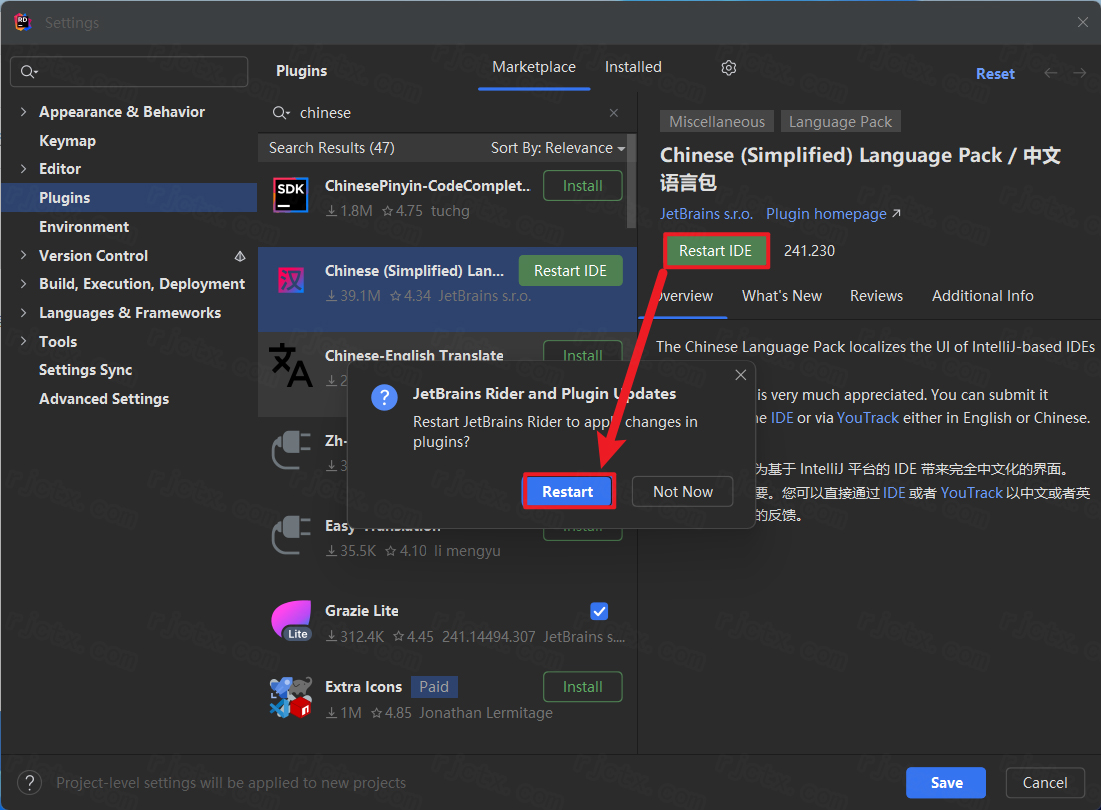
Task: Expand Appearance & Behavior settings
Action: click(x=23, y=112)
